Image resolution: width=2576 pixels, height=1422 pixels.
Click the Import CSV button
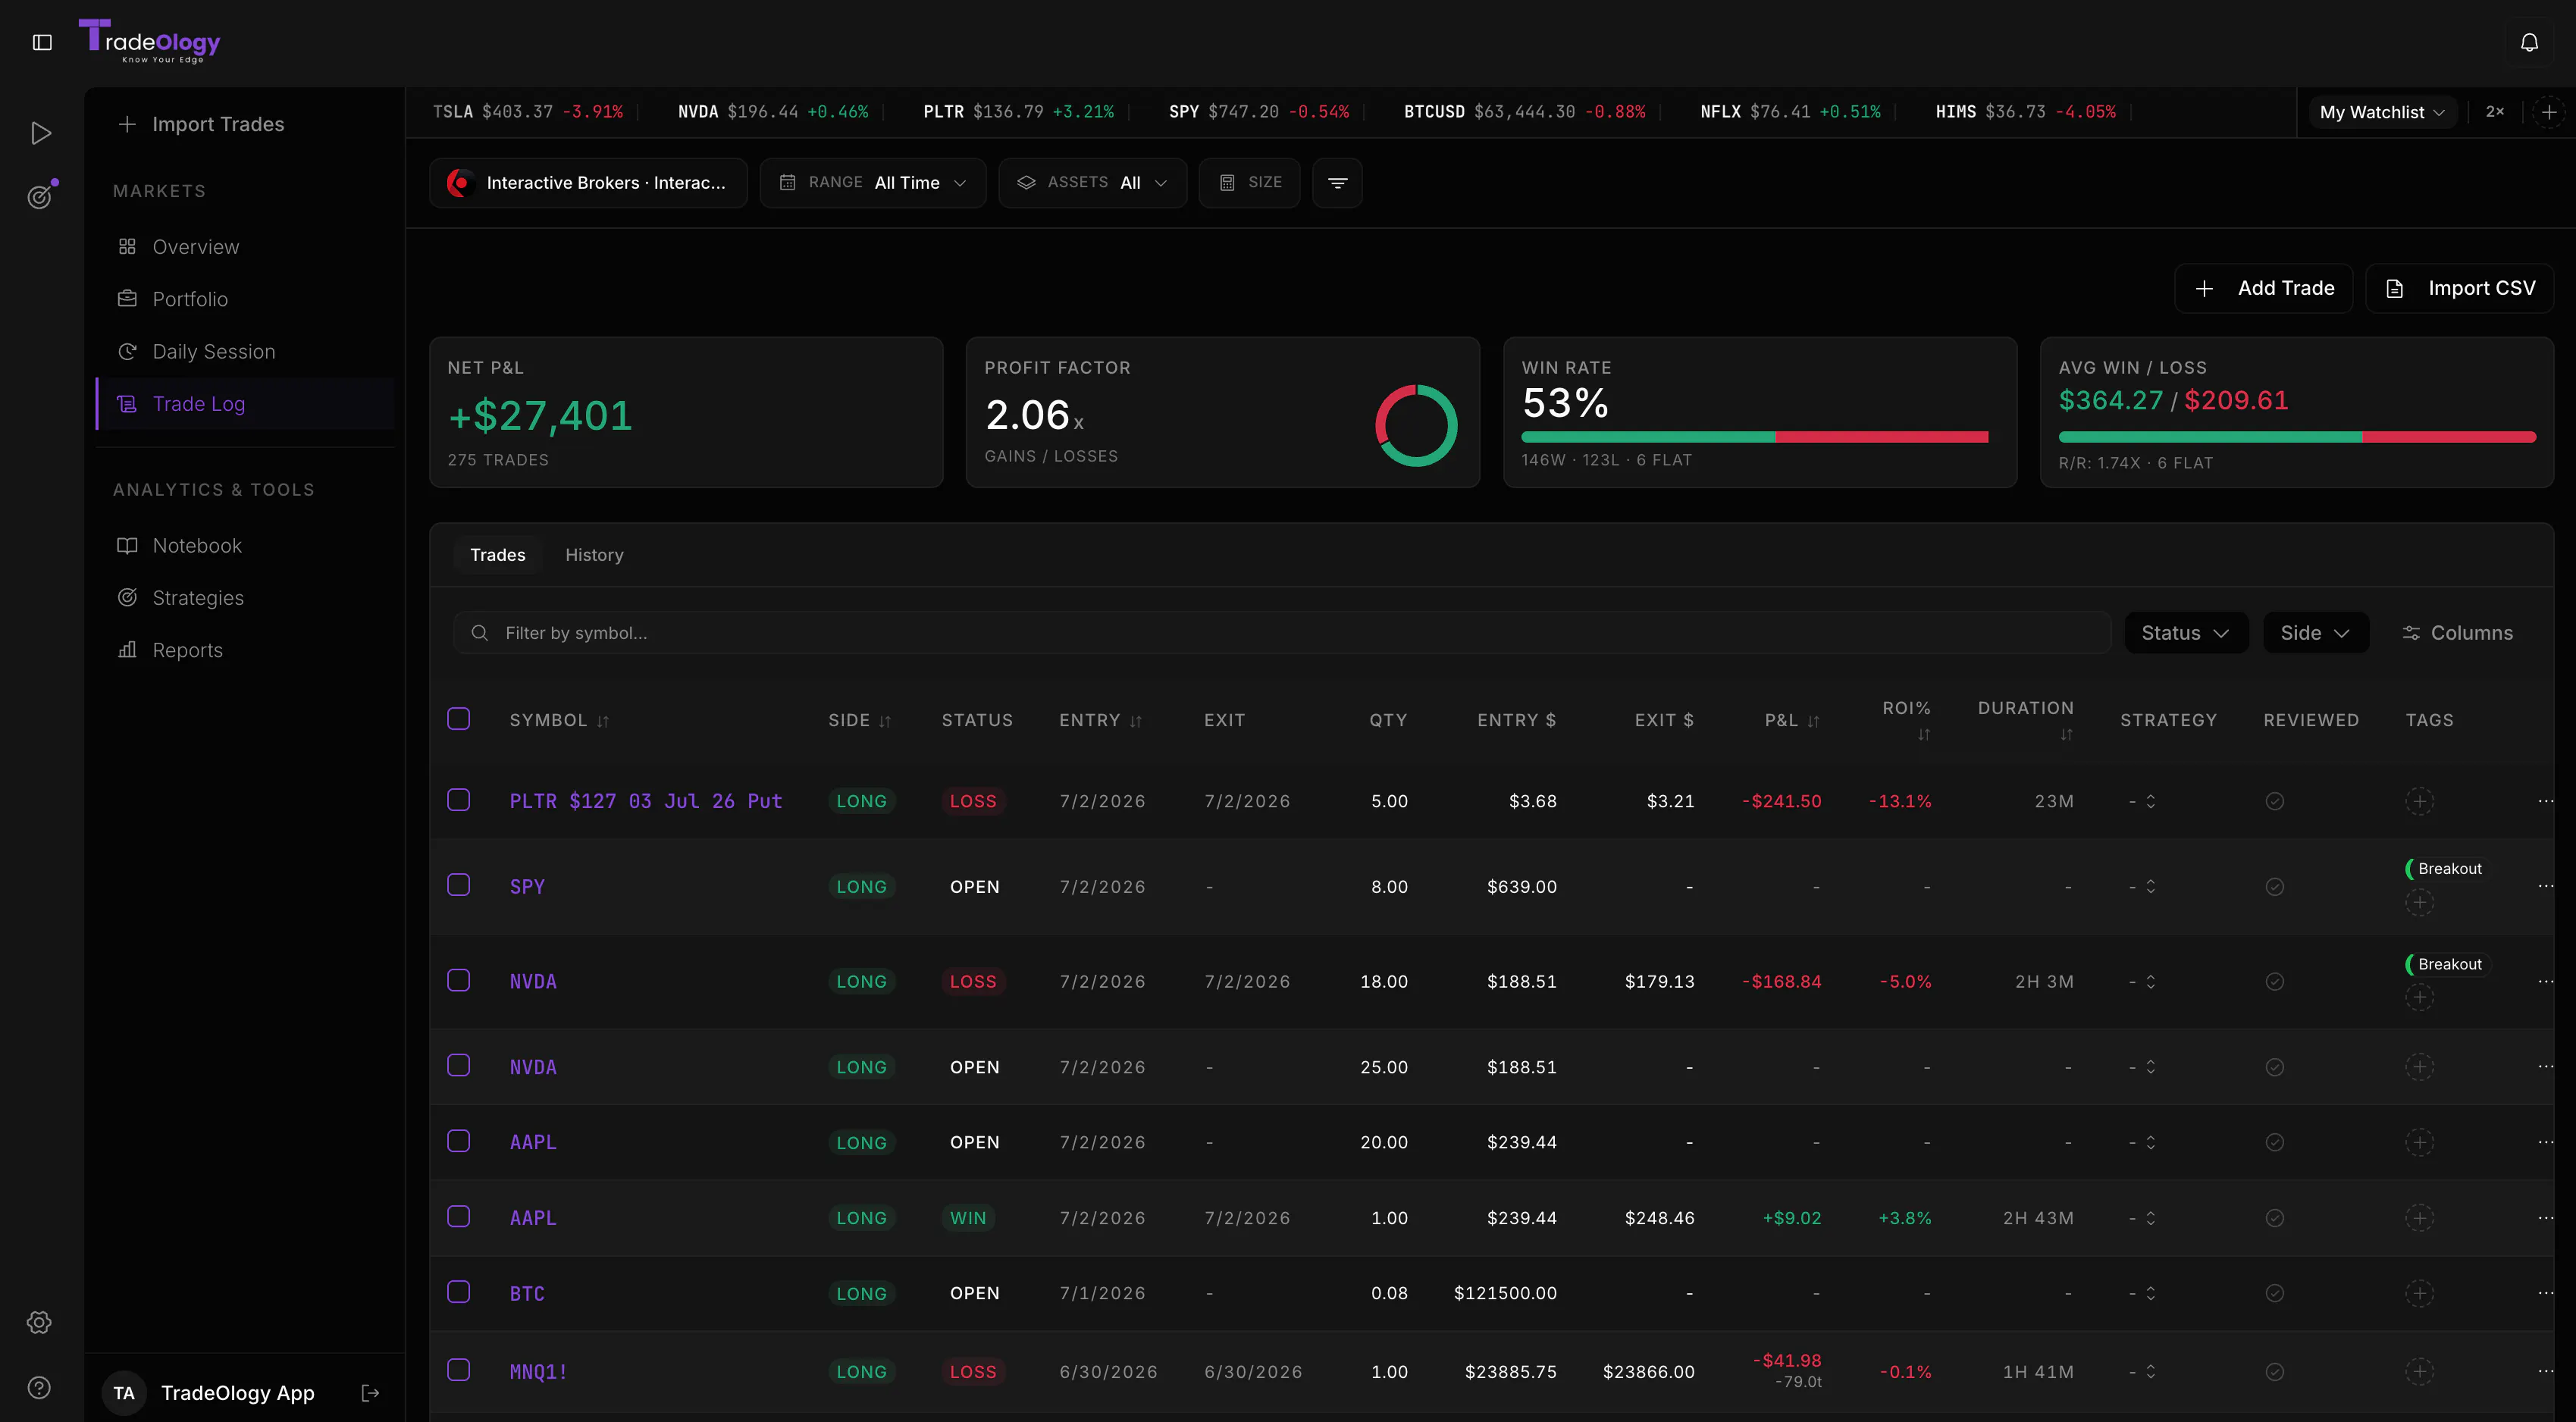click(x=2460, y=288)
